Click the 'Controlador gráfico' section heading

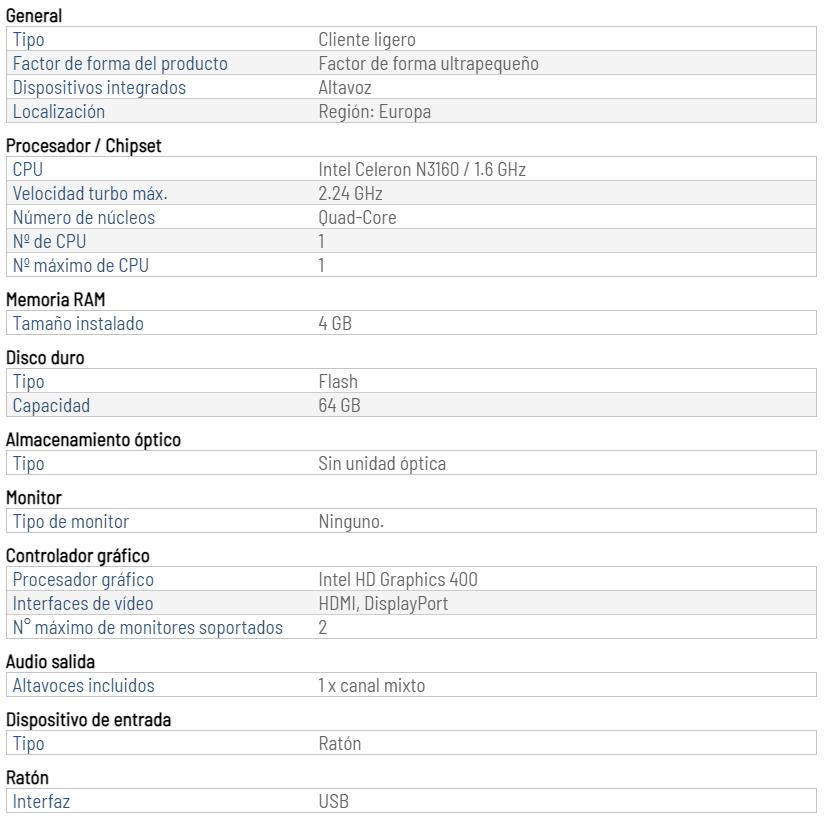click(x=78, y=556)
